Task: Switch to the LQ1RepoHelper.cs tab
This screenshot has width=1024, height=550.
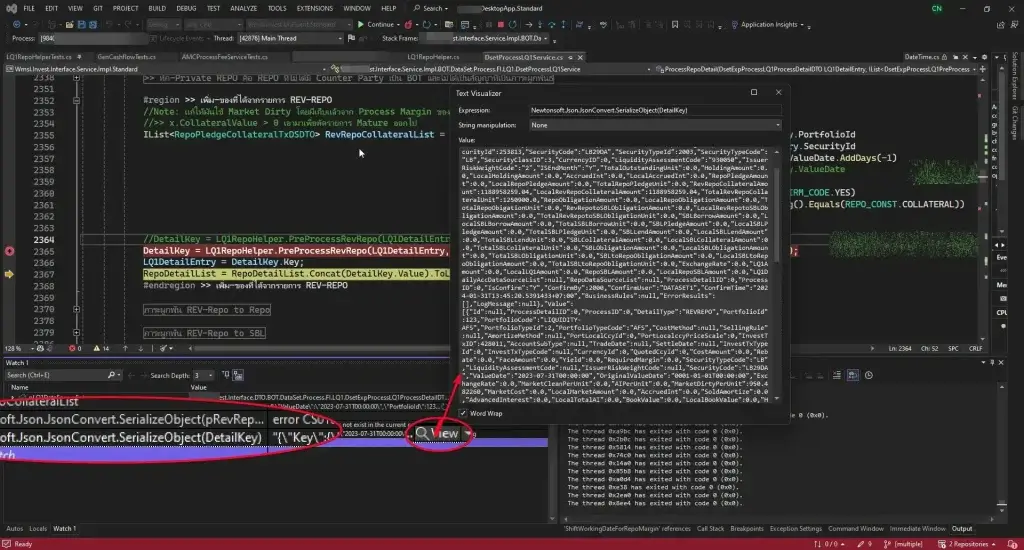Action: point(433,57)
